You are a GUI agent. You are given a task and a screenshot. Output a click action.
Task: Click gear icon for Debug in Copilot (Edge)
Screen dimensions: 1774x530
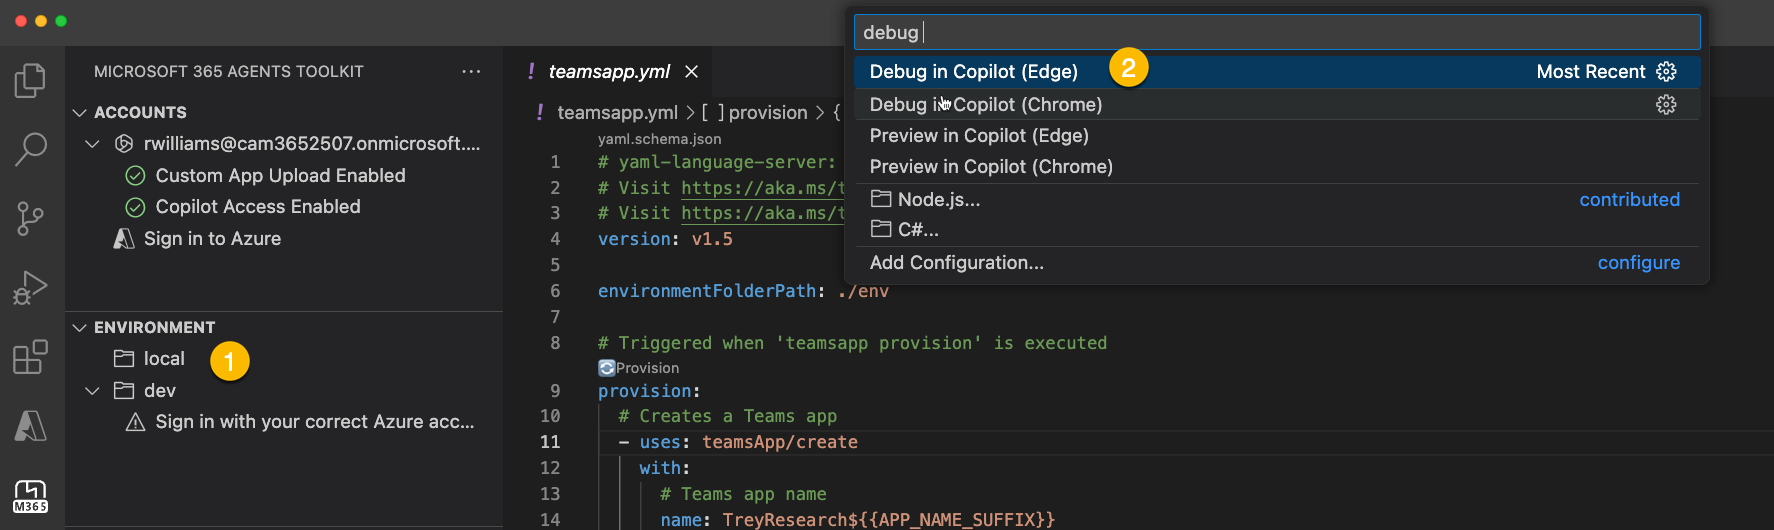1666,72
